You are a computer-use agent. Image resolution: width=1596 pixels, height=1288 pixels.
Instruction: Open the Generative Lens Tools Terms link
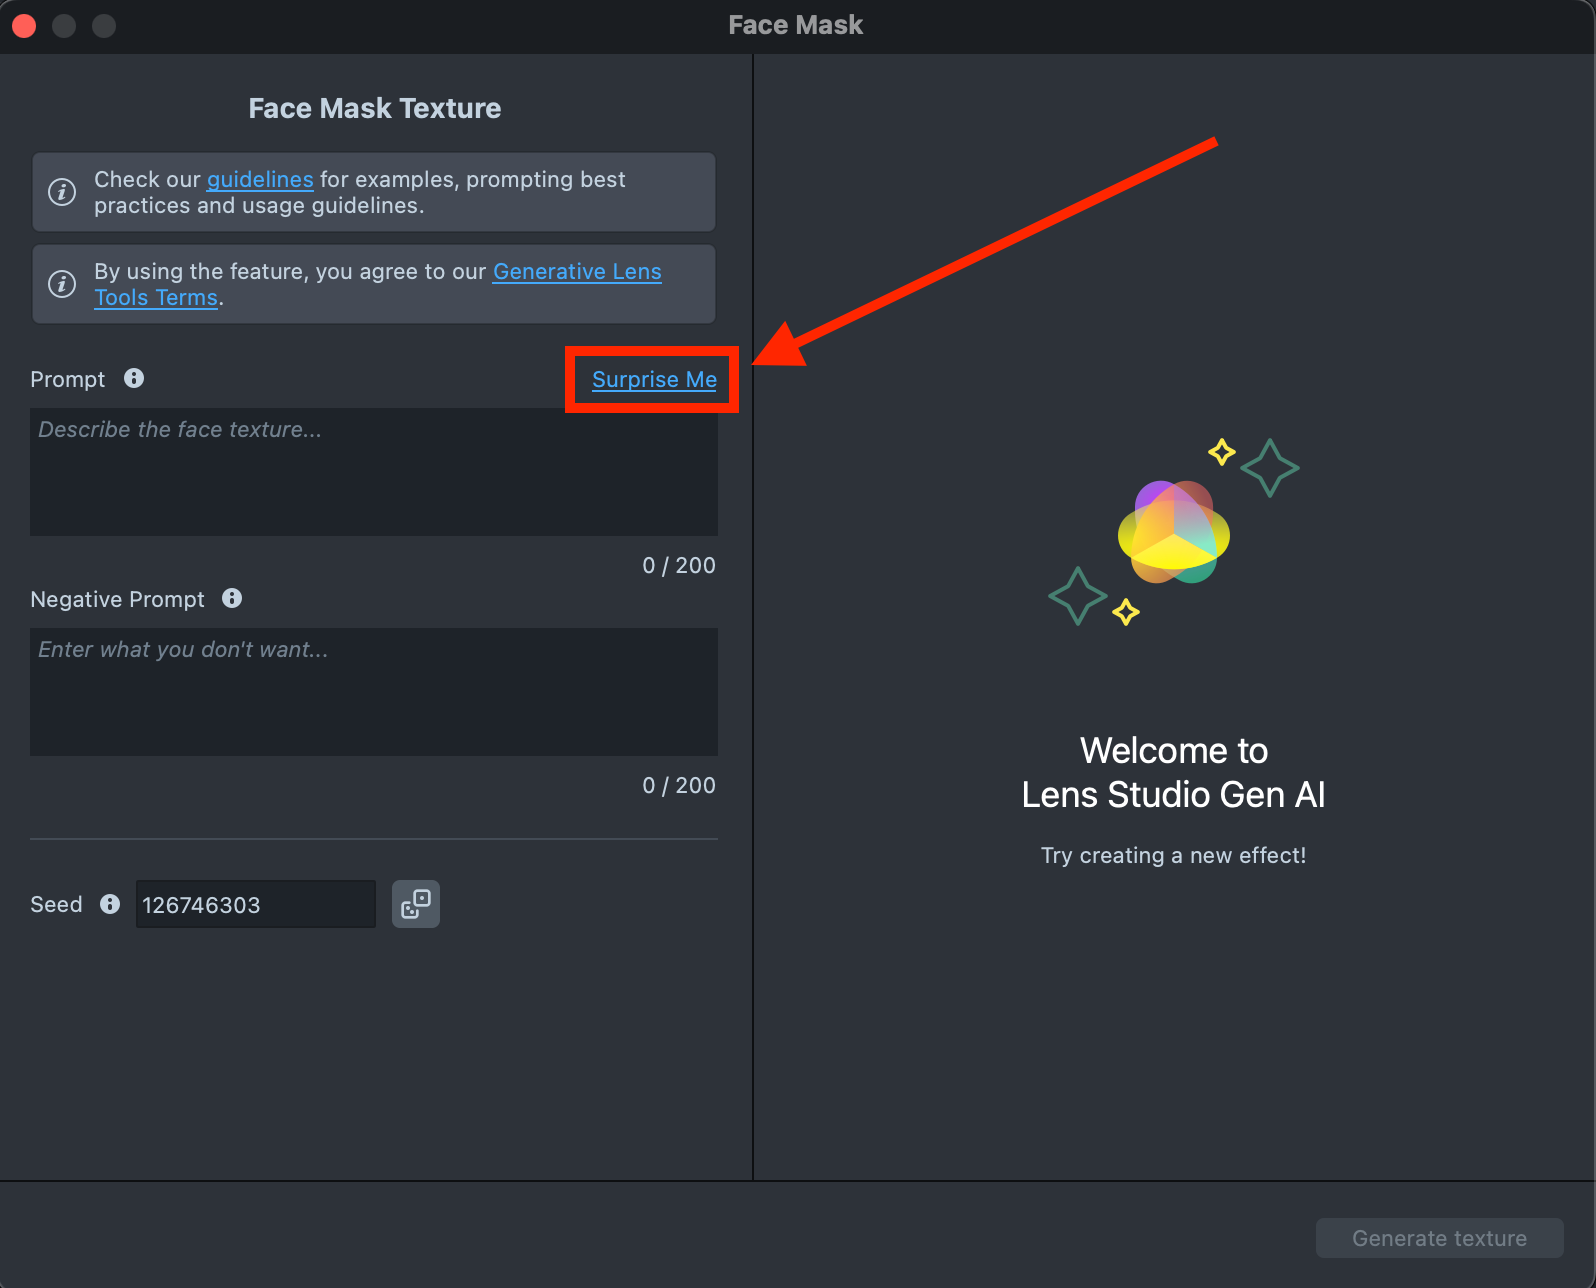[577, 272]
